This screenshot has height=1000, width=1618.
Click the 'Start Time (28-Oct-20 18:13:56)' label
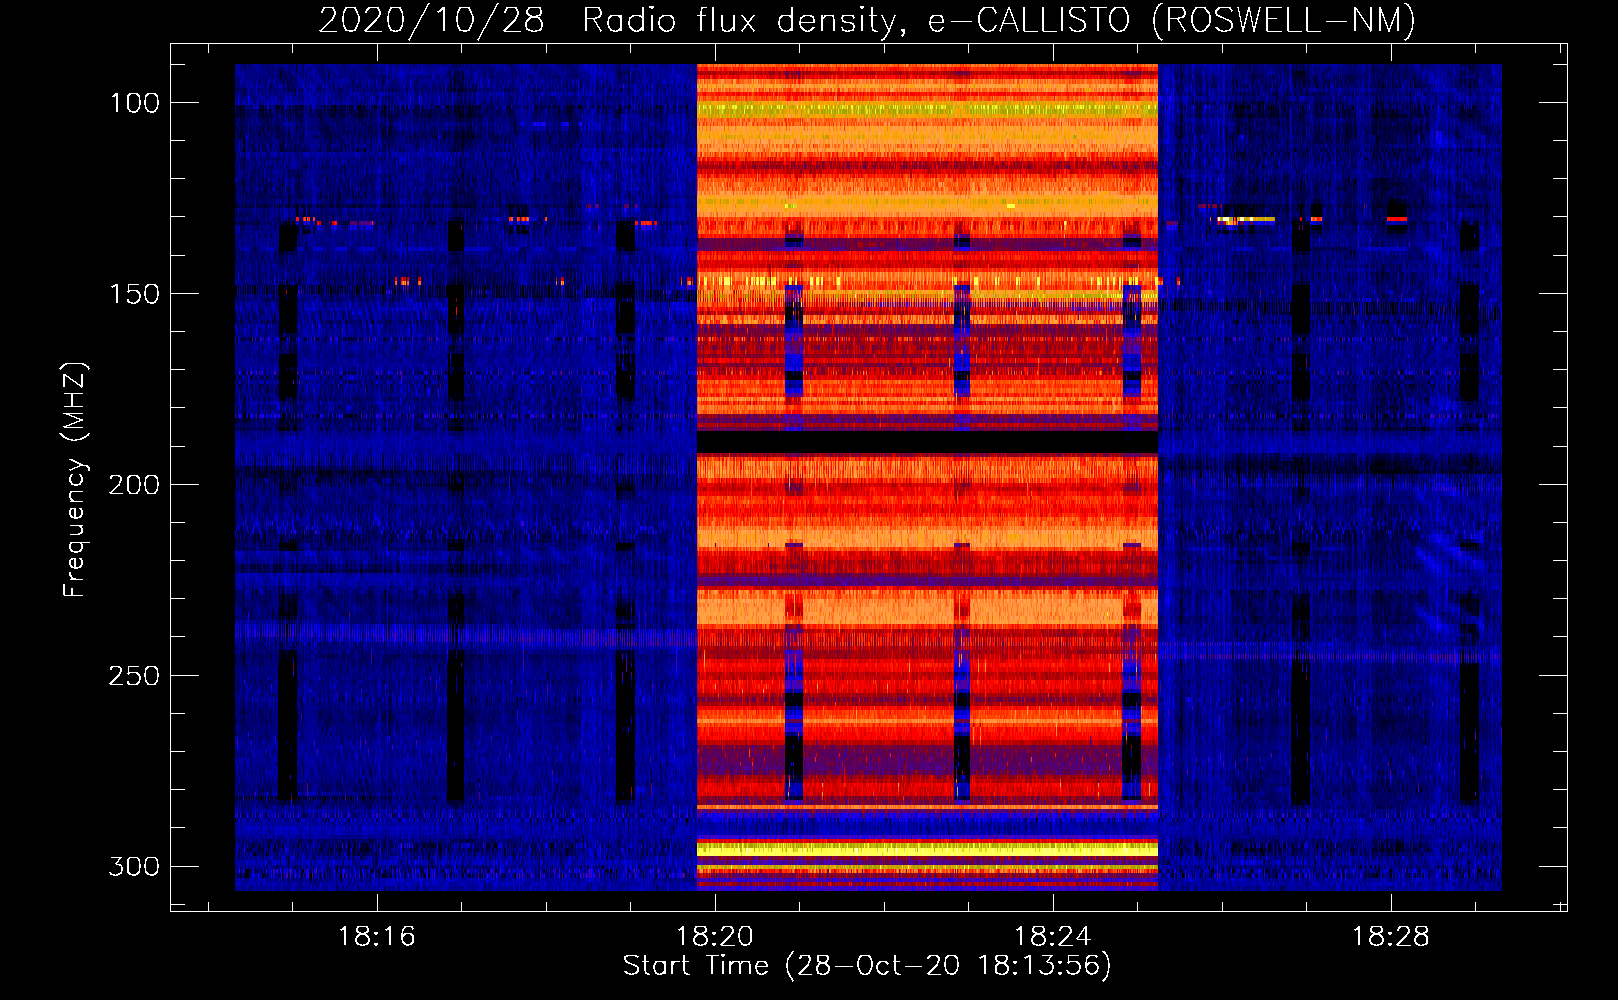click(x=867, y=966)
